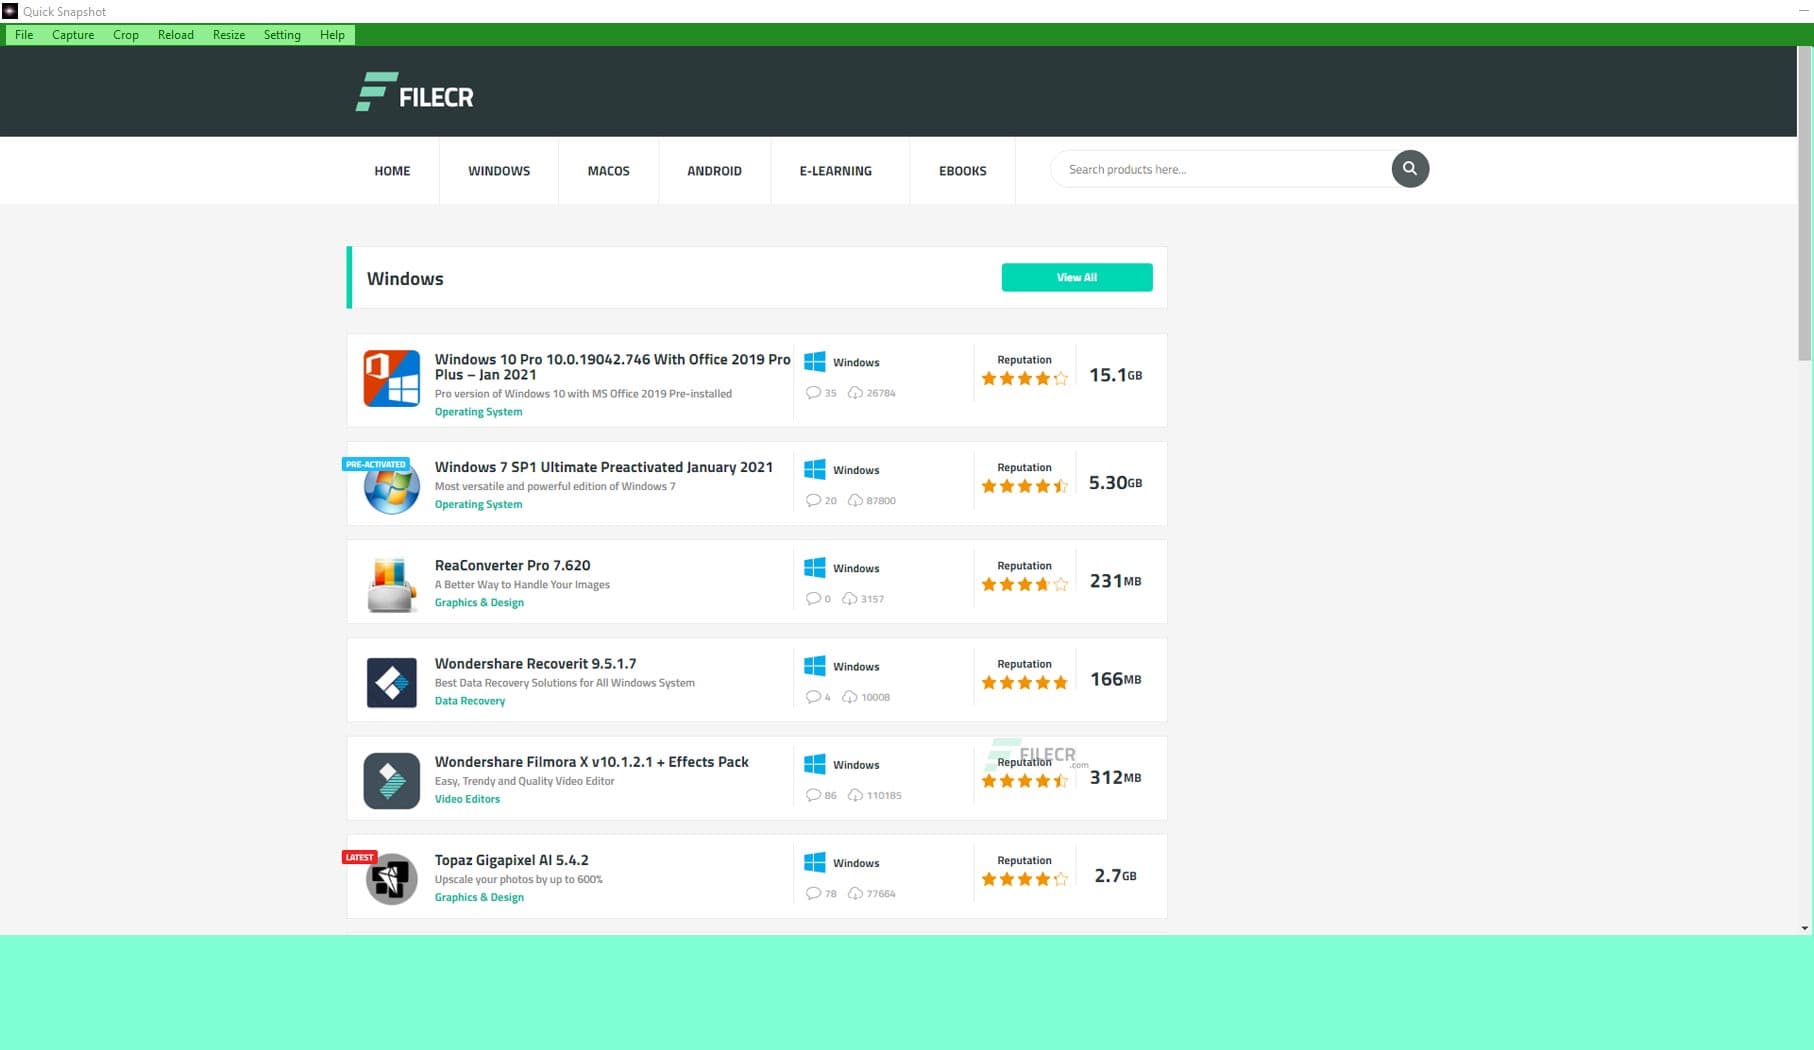Switch to the MACOS tab
1814x1050 pixels.
click(607, 171)
